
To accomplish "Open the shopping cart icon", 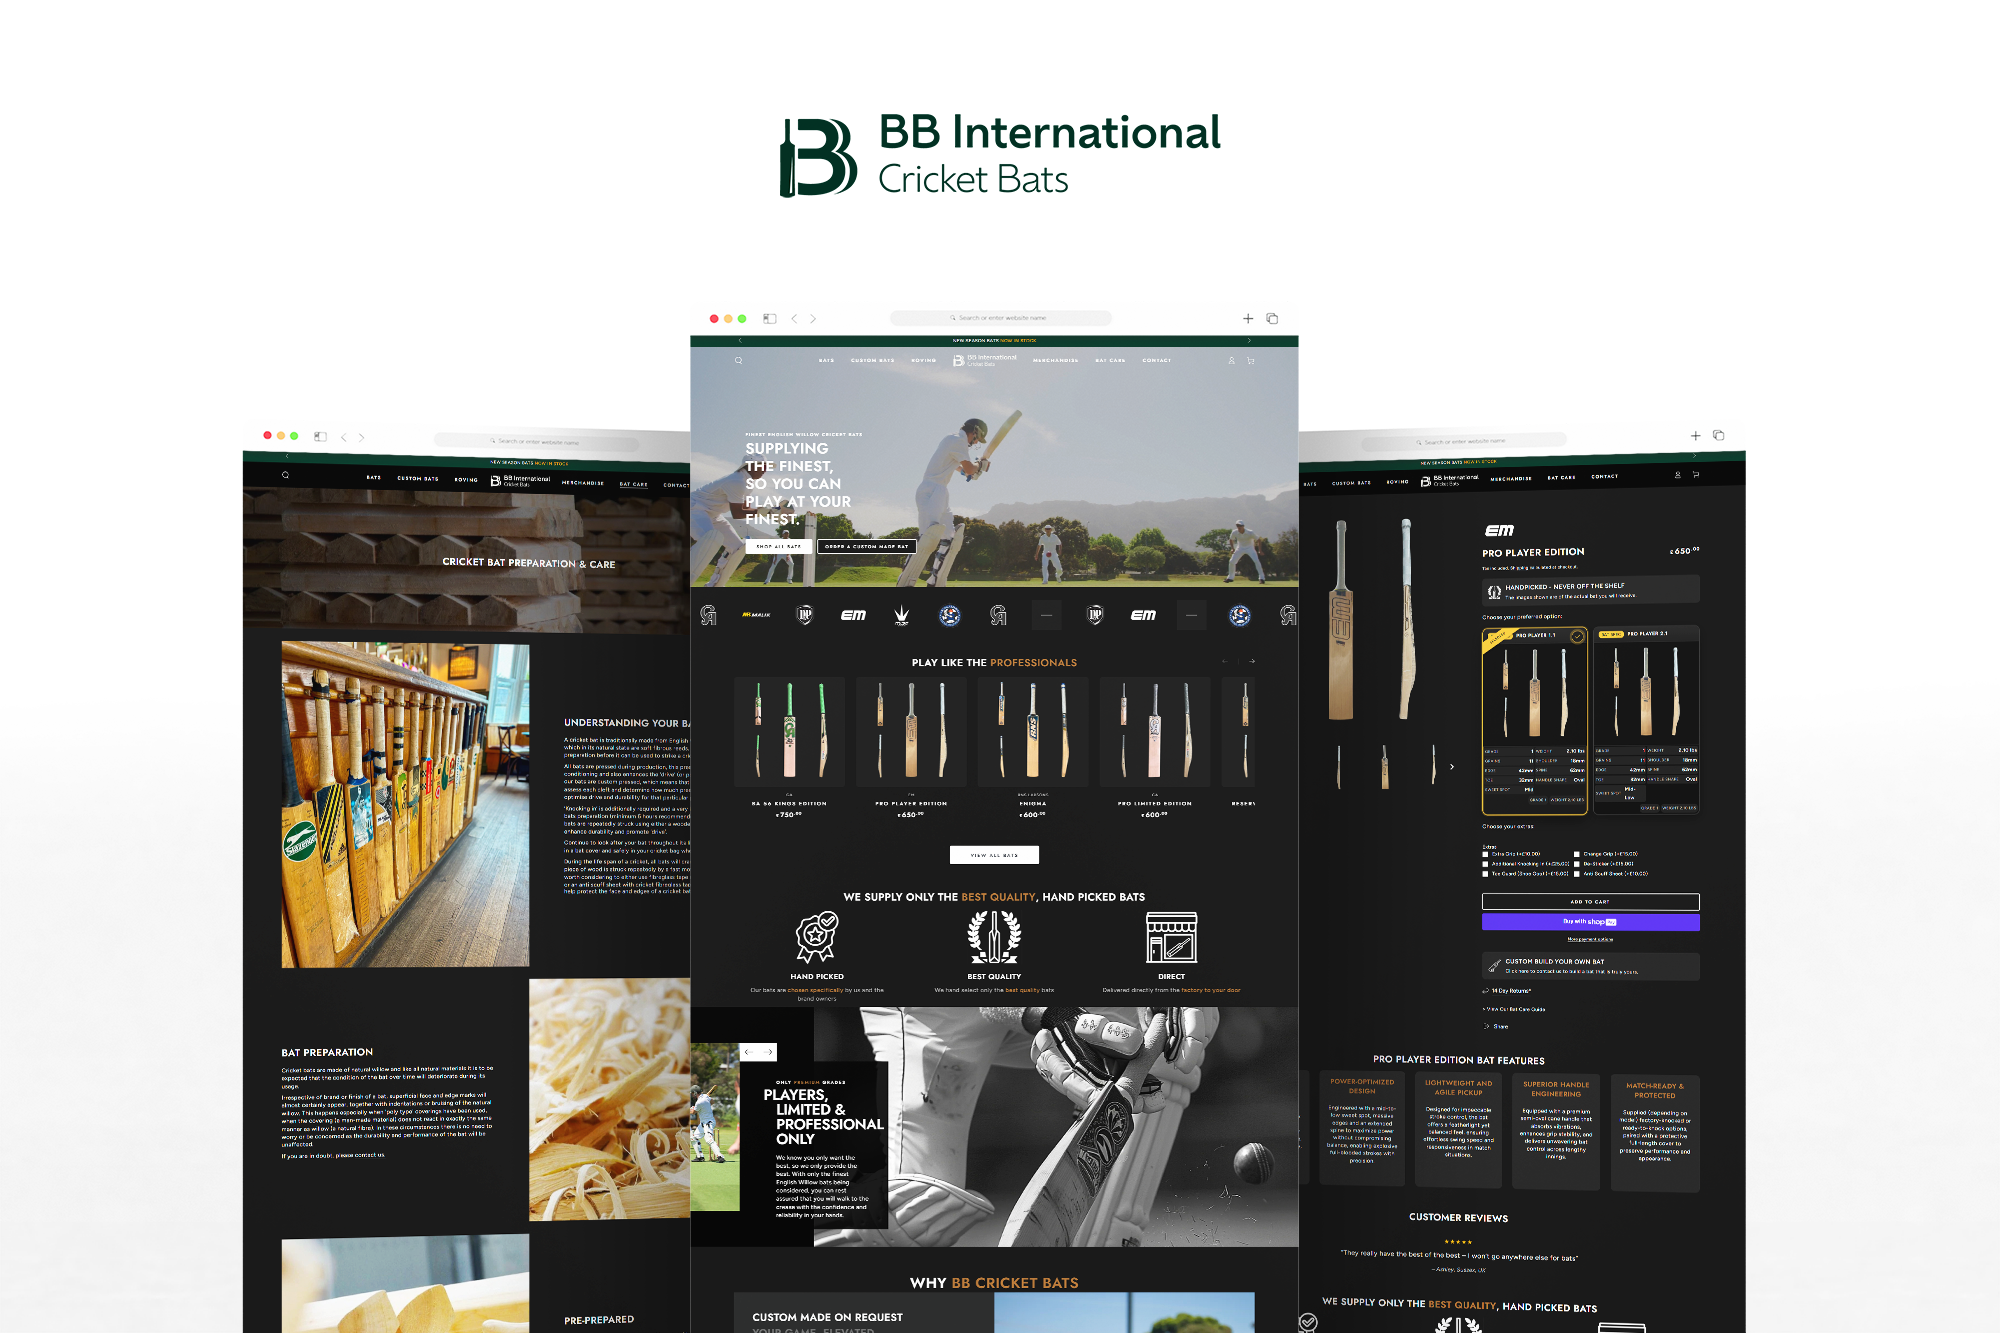I will point(1250,361).
